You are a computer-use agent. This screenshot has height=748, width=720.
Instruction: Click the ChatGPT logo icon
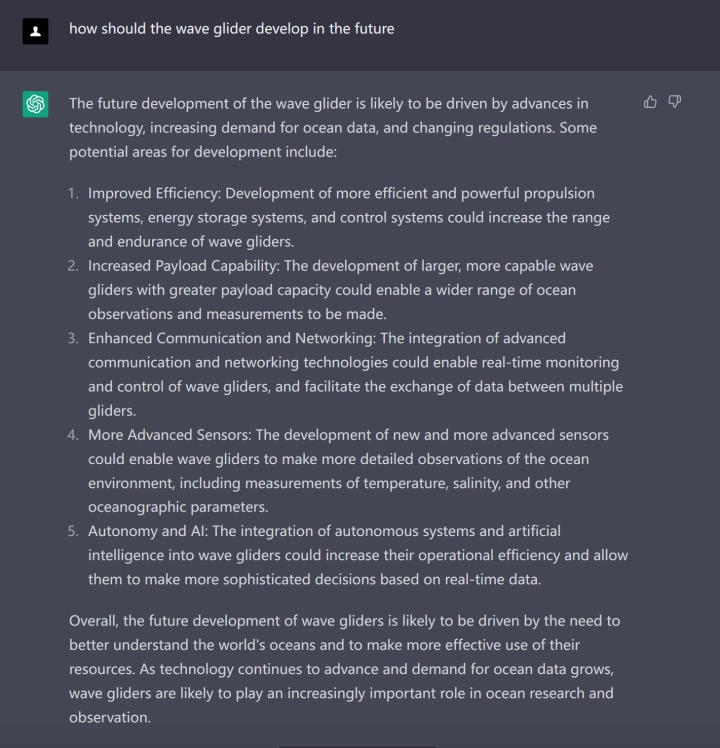[x=35, y=104]
